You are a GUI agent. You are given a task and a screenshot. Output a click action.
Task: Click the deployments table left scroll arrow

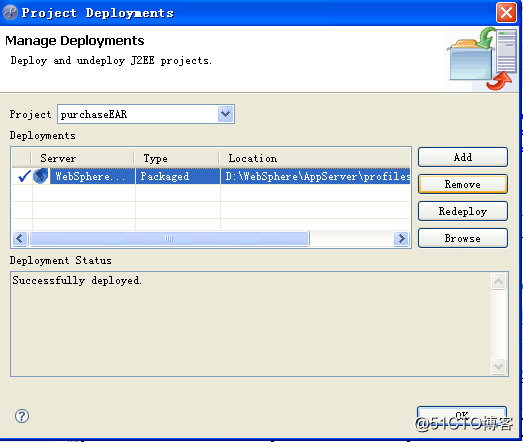20,239
